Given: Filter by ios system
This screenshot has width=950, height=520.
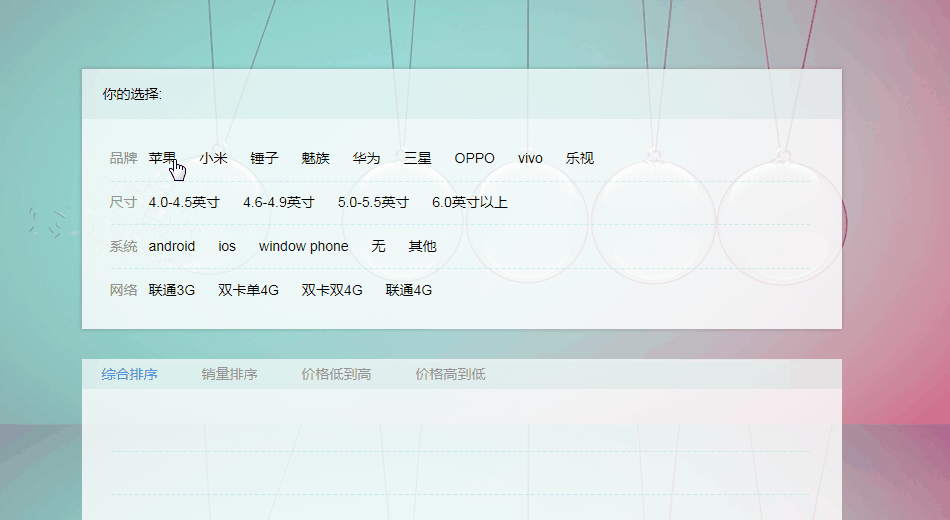Looking at the screenshot, I should pyautogui.click(x=227, y=246).
